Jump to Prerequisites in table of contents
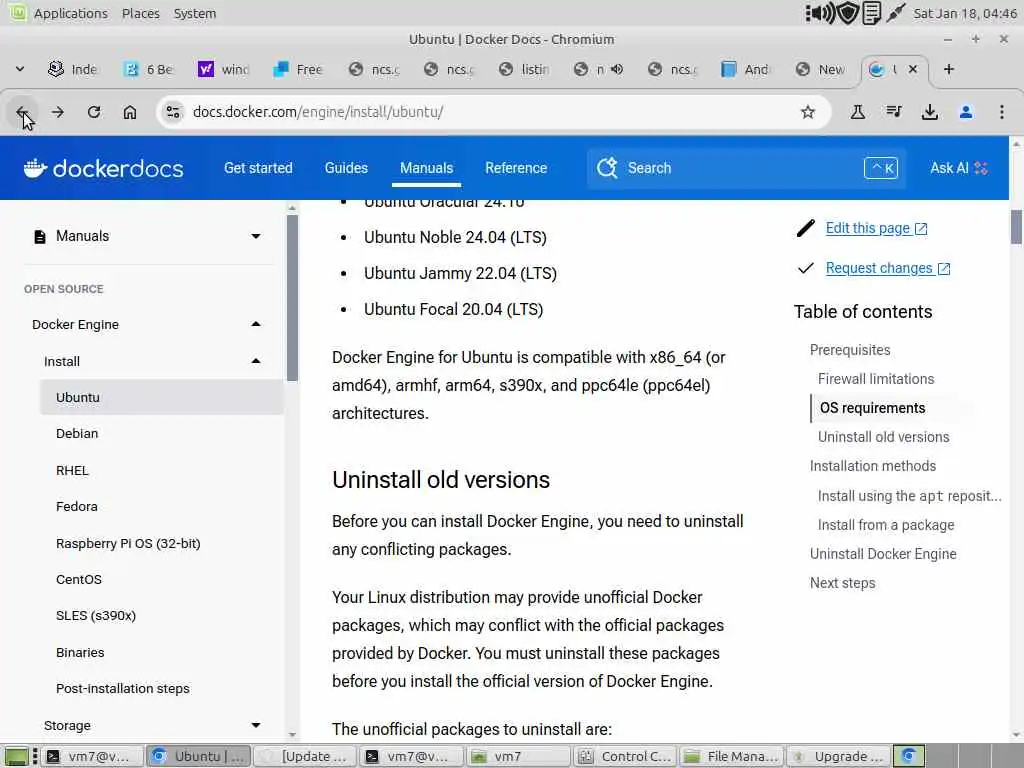Viewport: 1024px width, 768px height. tap(850, 350)
